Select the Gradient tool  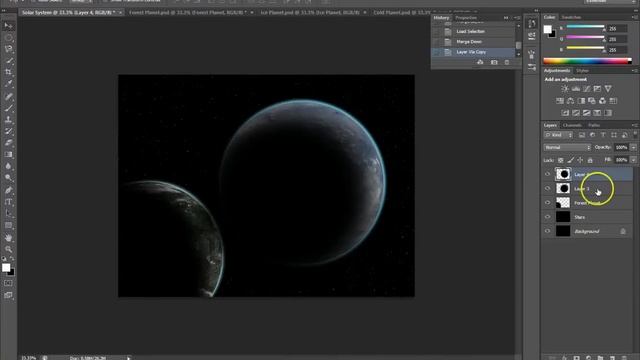tap(8, 154)
